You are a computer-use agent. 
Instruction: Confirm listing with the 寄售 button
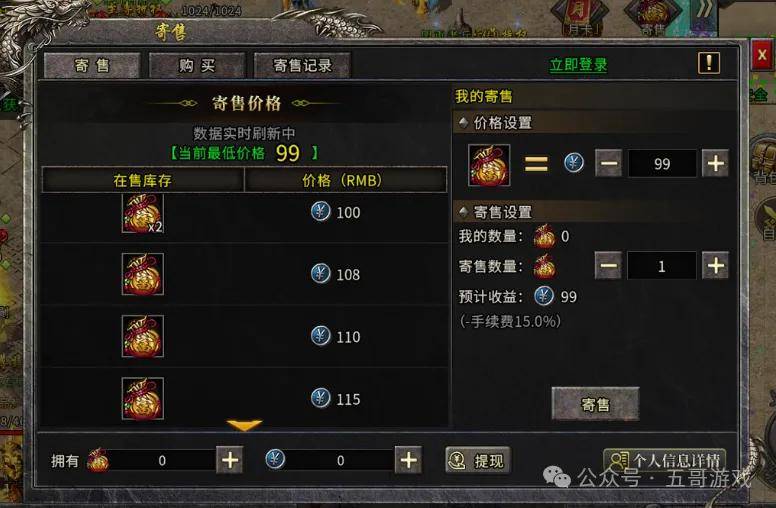[x=595, y=405]
